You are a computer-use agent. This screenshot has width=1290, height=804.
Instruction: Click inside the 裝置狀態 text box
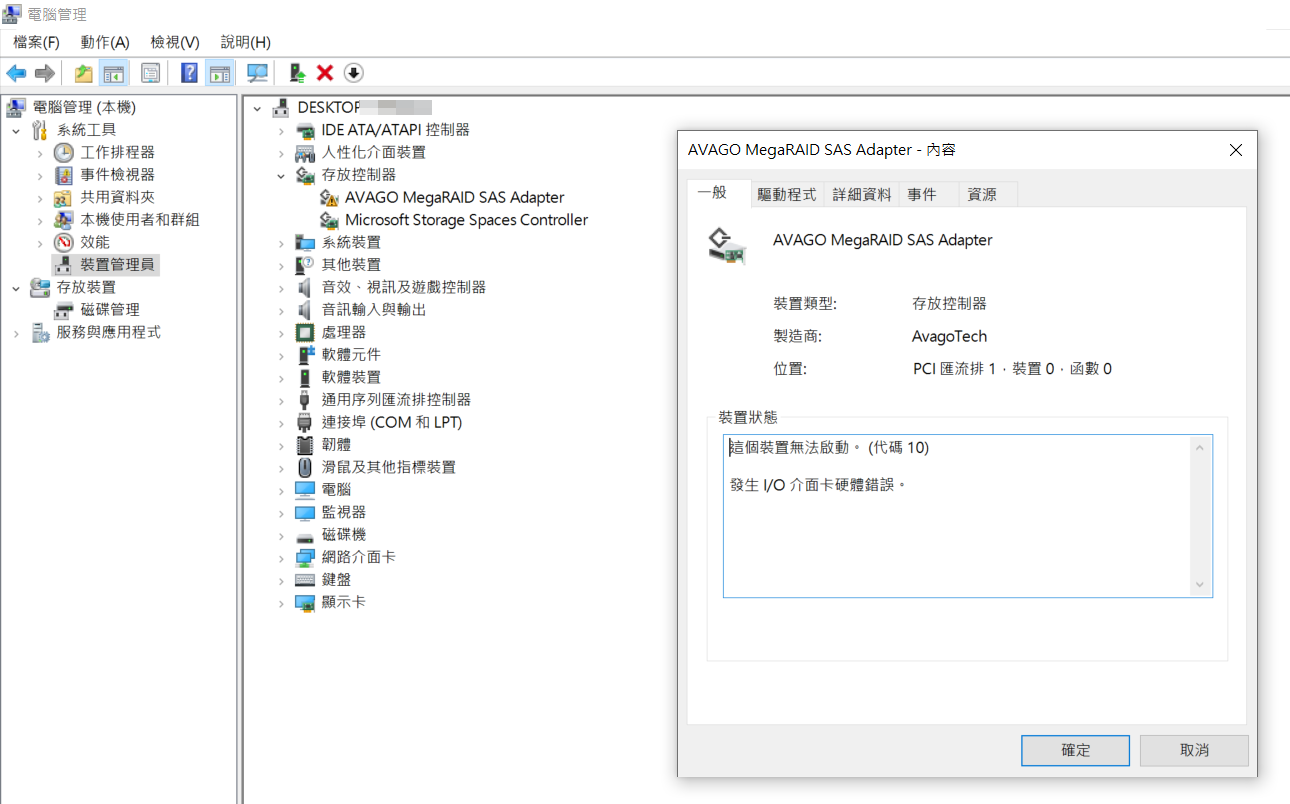(967, 516)
